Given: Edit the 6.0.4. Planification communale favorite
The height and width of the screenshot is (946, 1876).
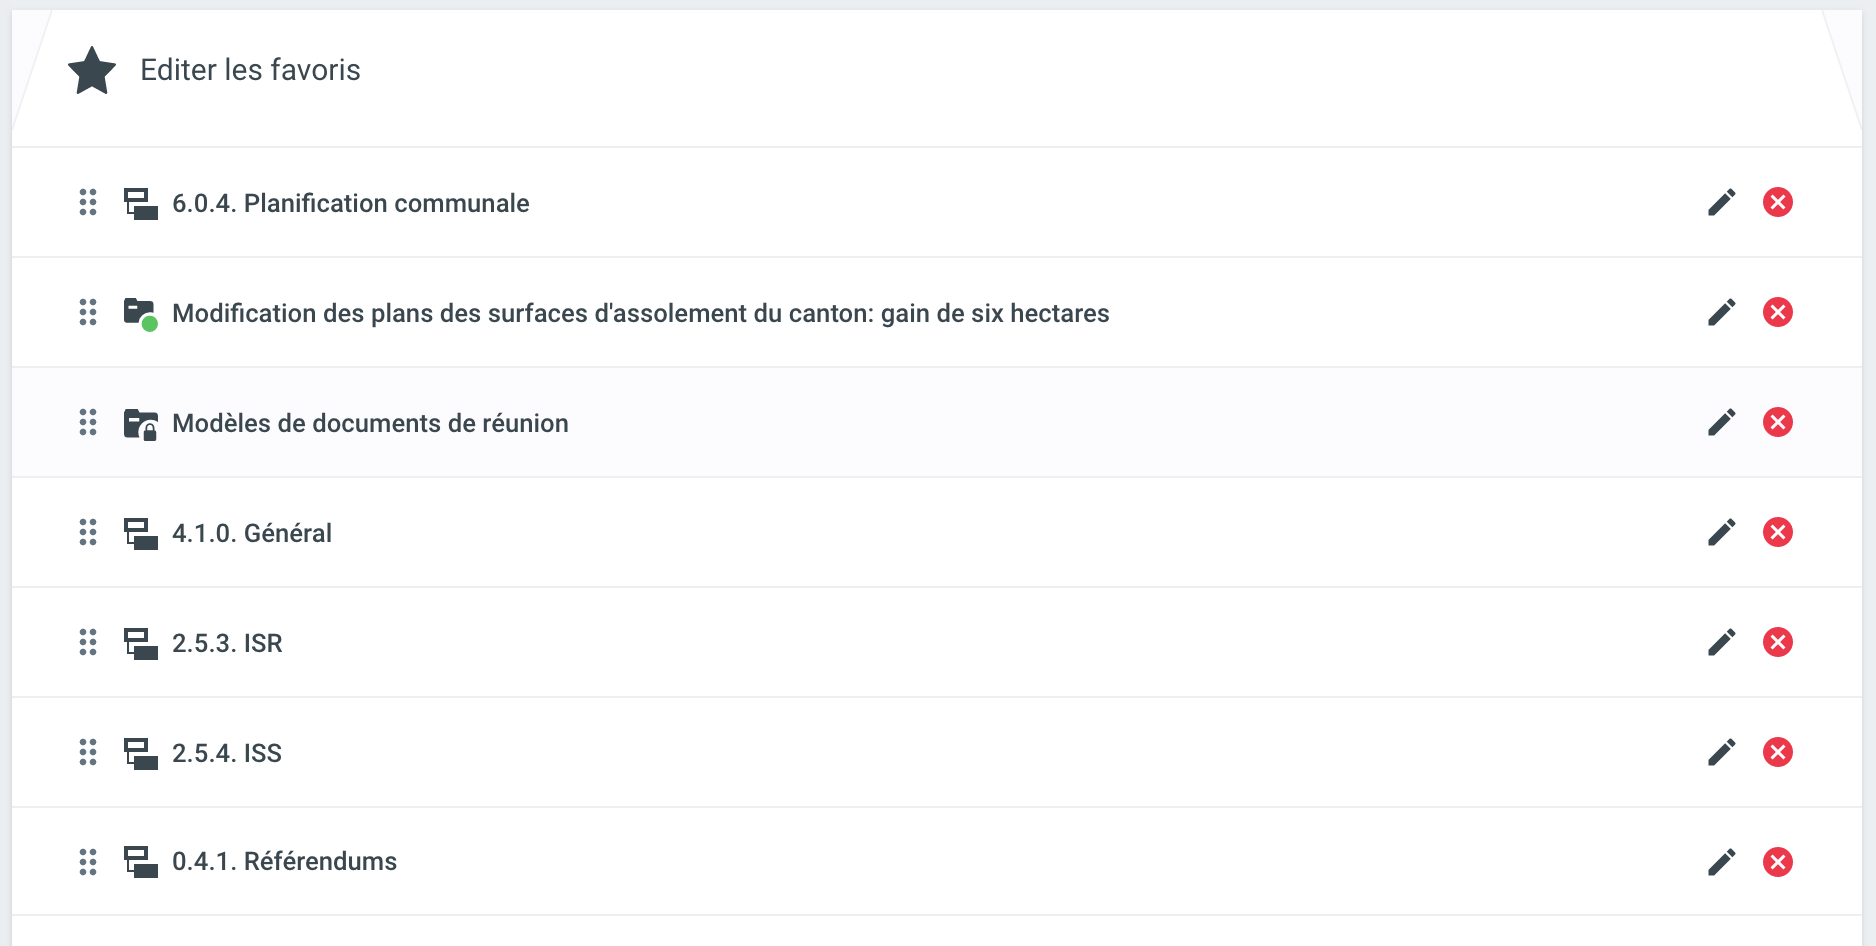Looking at the screenshot, I should tap(1721, 203).
